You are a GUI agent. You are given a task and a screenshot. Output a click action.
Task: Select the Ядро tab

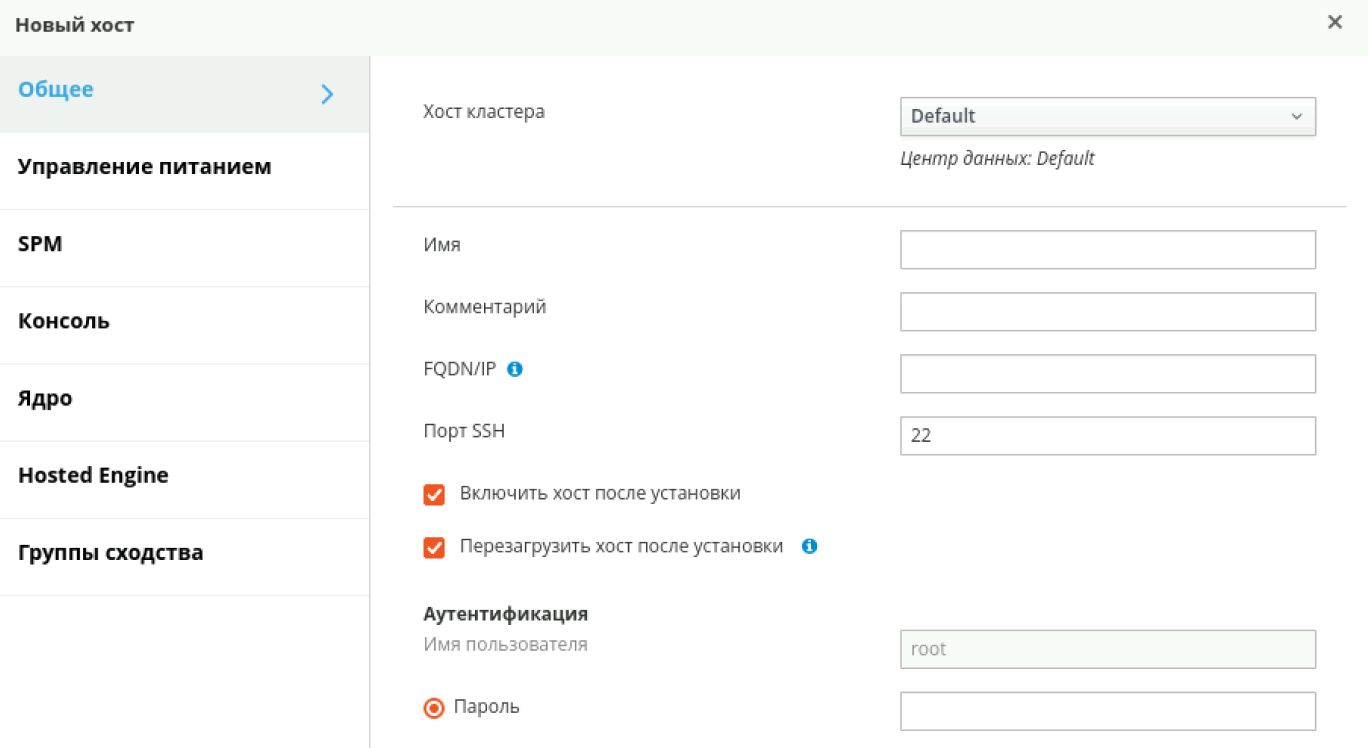(x=45, y=398)
